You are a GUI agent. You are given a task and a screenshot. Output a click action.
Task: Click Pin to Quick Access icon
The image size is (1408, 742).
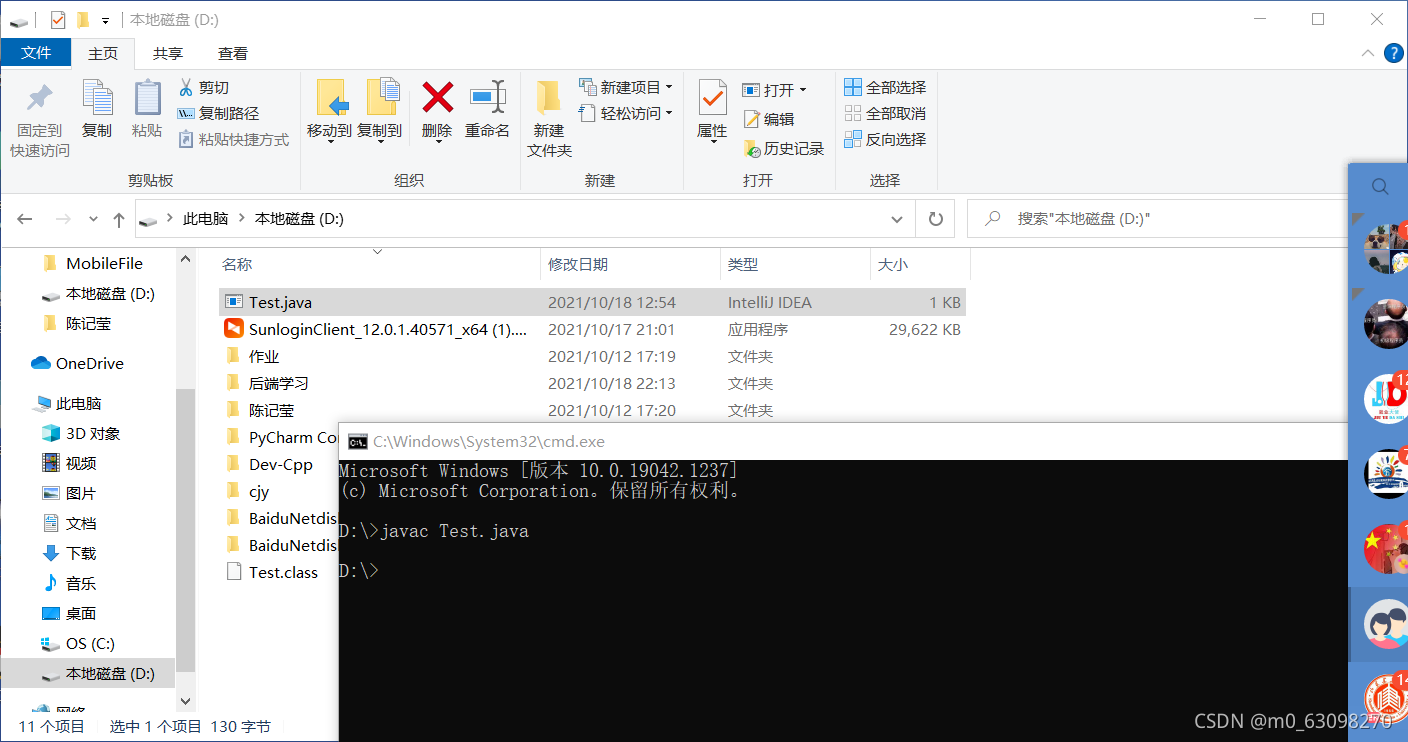[x=40, y=98]
